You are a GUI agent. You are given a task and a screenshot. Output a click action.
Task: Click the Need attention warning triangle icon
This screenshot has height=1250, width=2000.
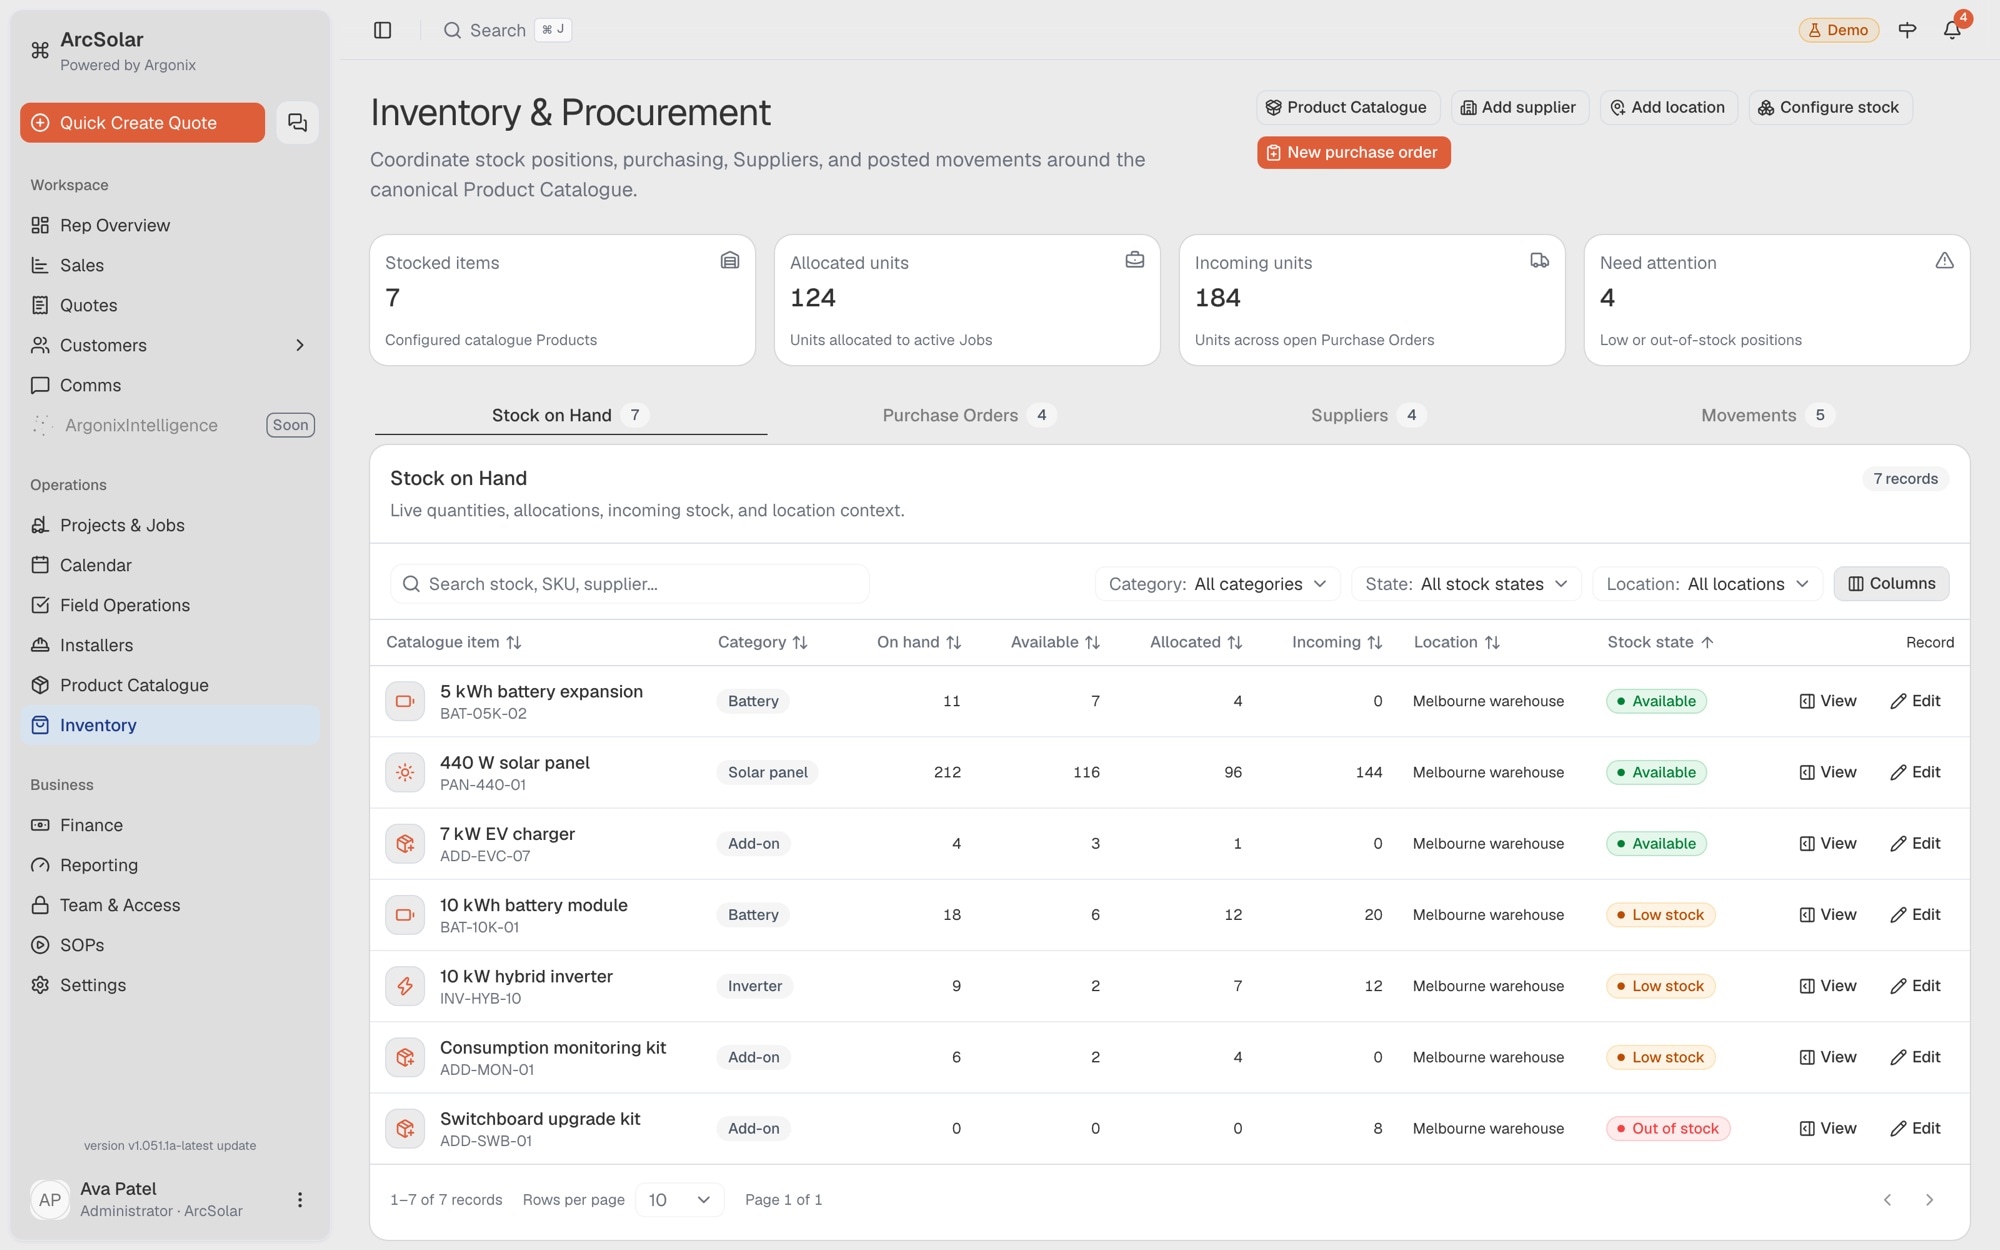pos(1944,260)
